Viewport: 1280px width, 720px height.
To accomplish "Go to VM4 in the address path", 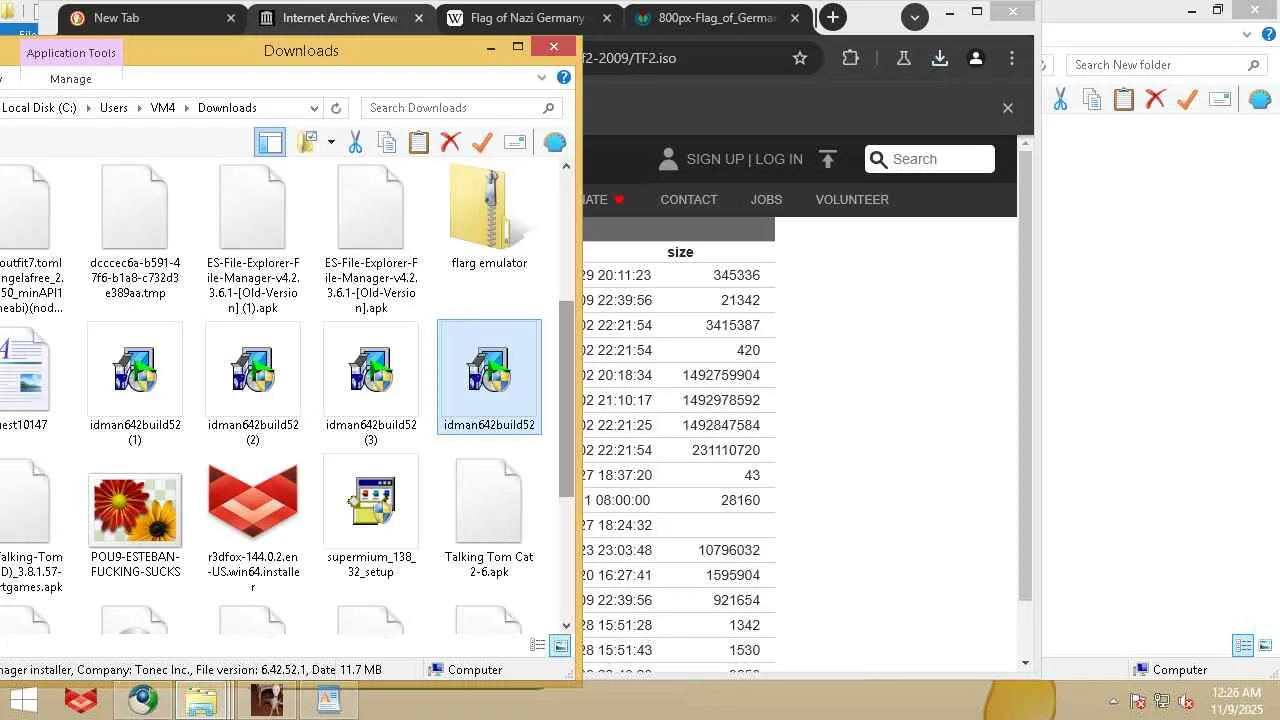I will coord(163,108).
